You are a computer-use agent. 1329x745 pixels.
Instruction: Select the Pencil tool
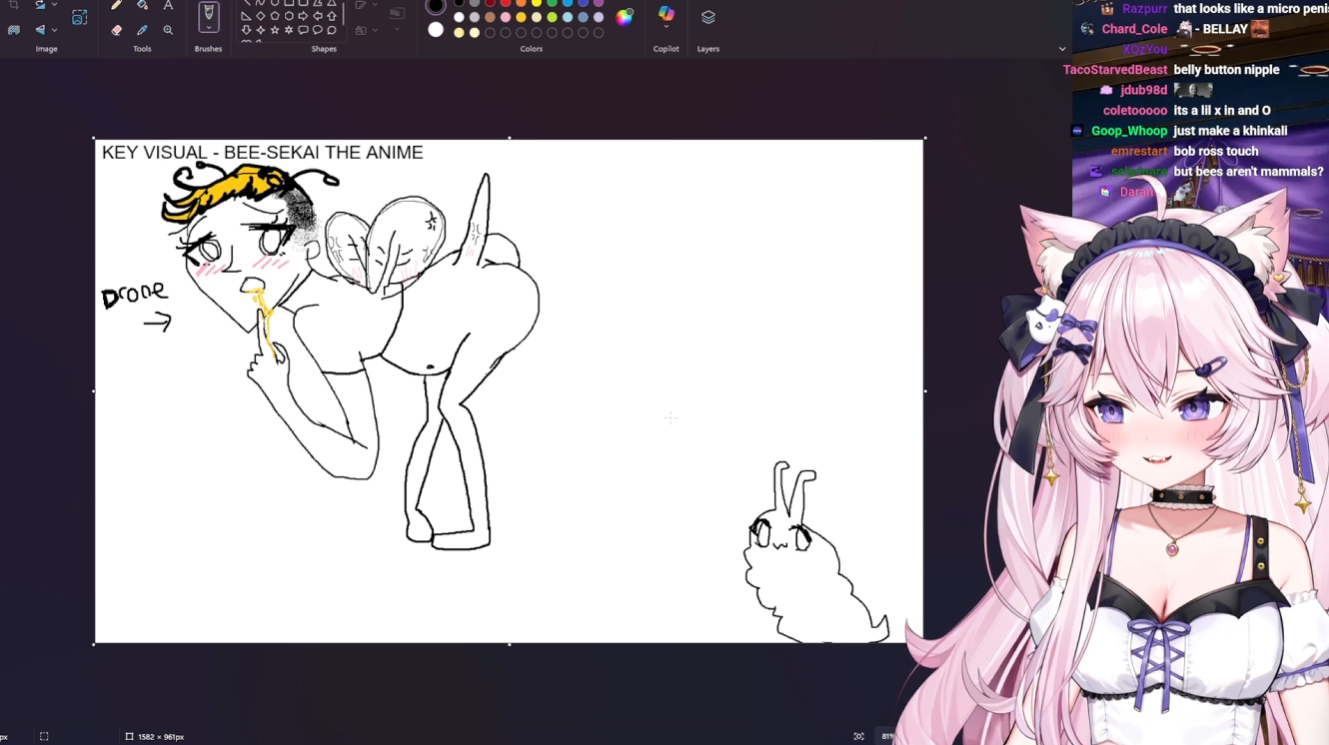tap(116, 6)
